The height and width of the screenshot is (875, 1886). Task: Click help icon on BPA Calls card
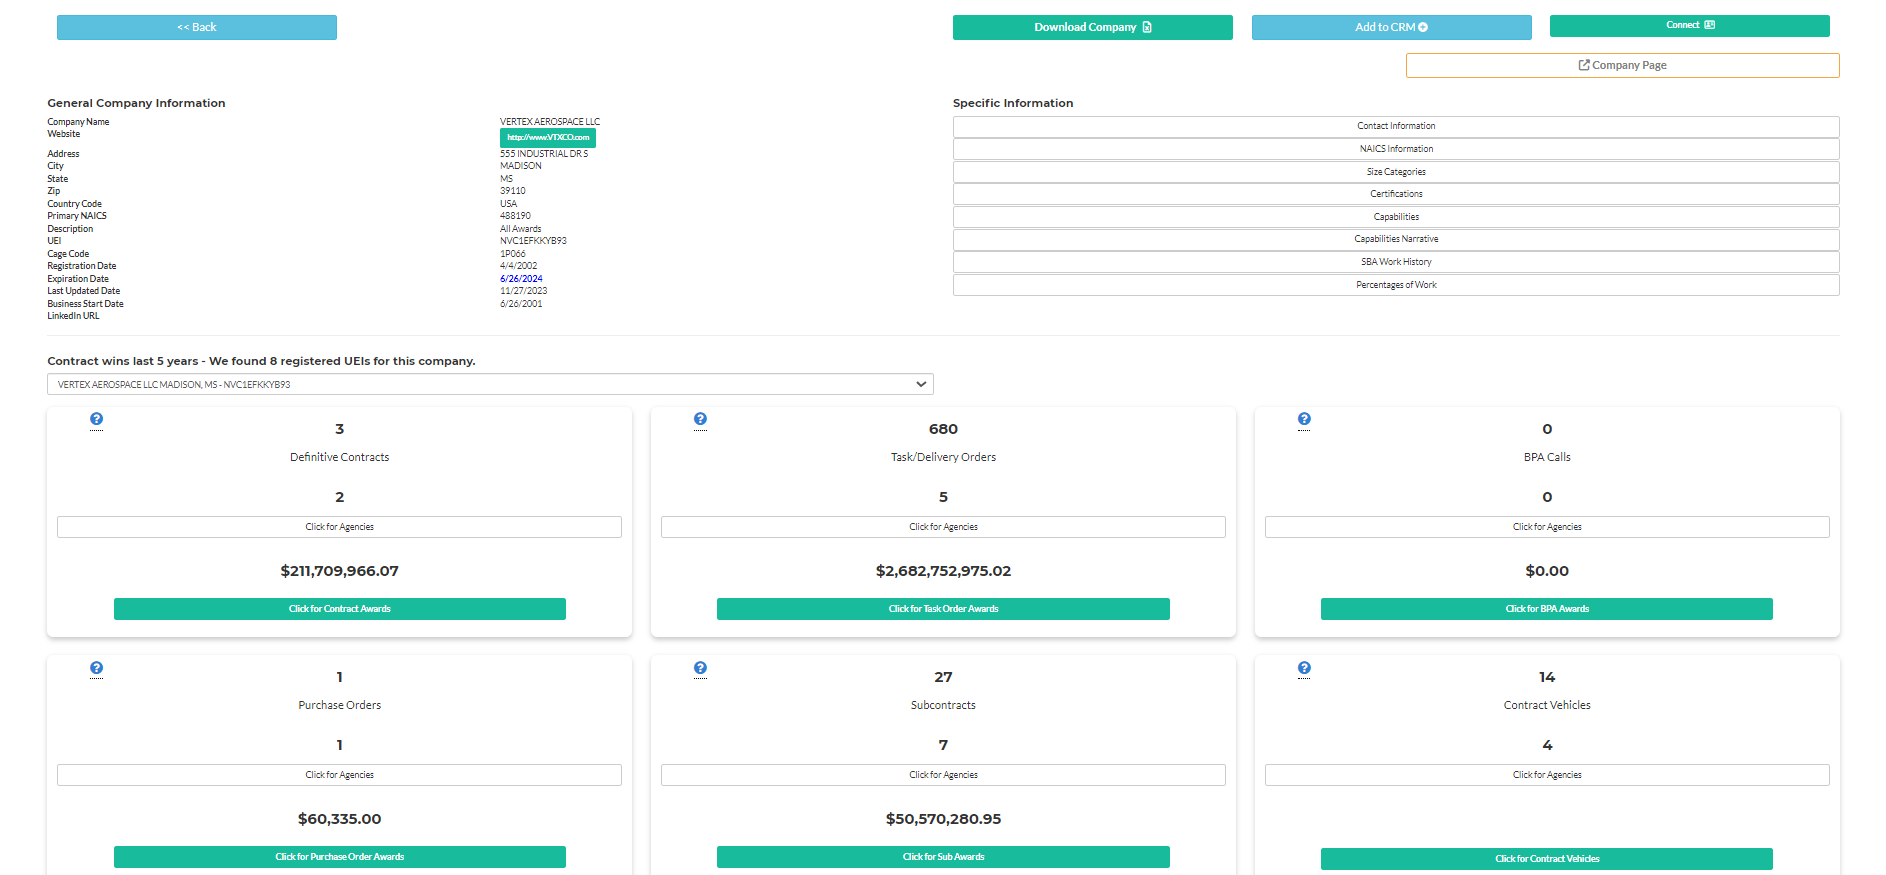click(x=1304, y=419)
